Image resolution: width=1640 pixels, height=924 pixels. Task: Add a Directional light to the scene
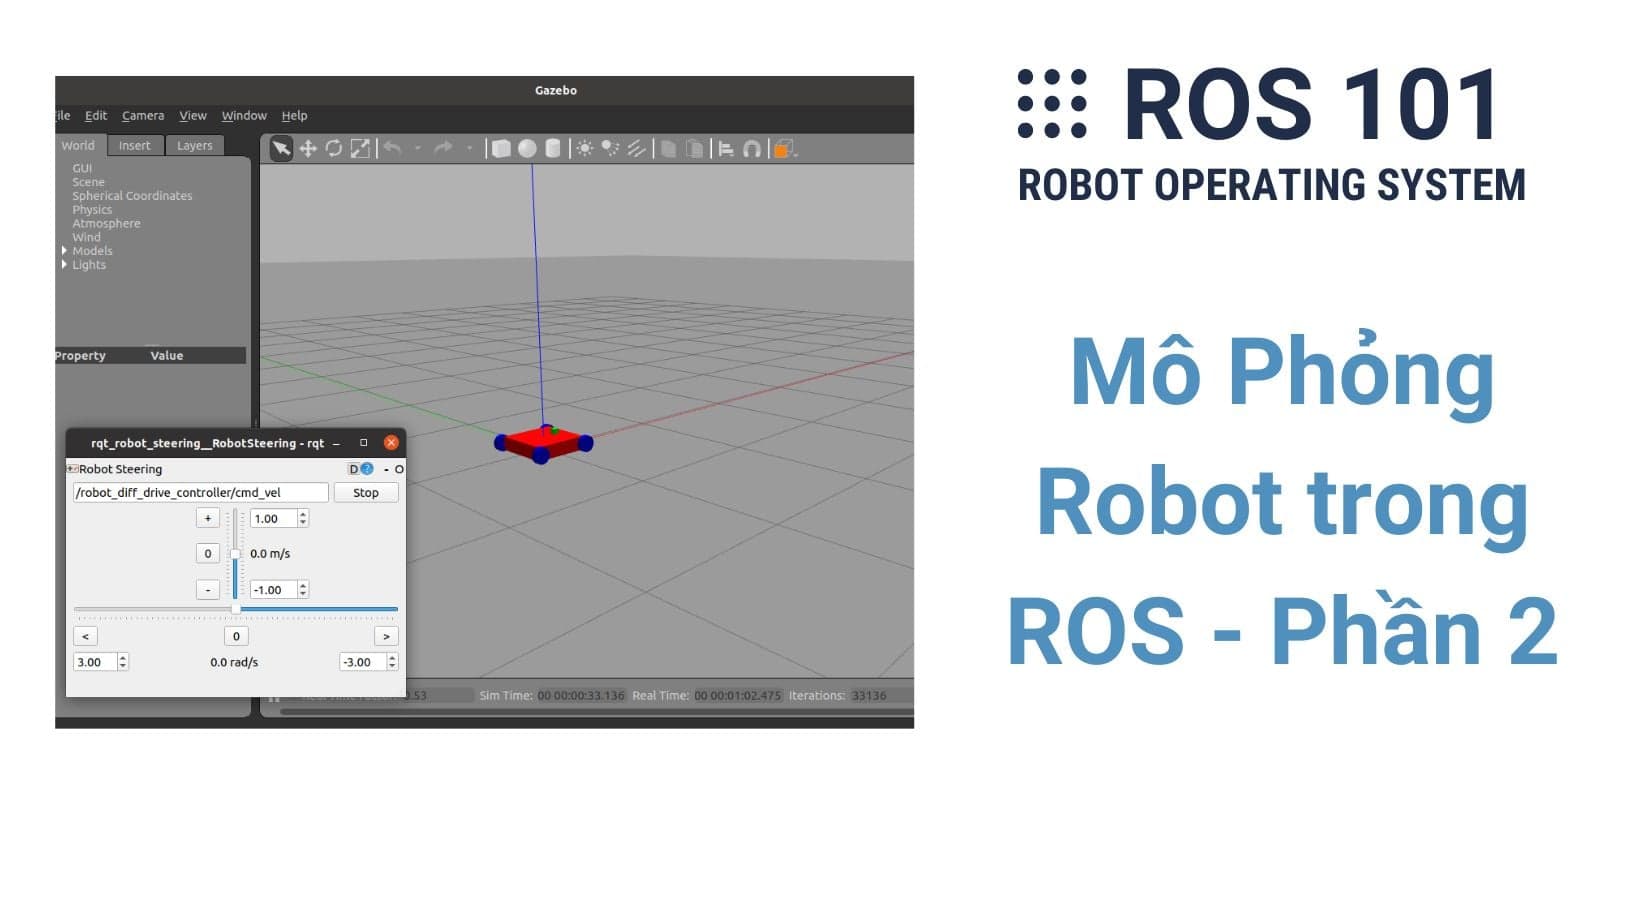[636, 148]
